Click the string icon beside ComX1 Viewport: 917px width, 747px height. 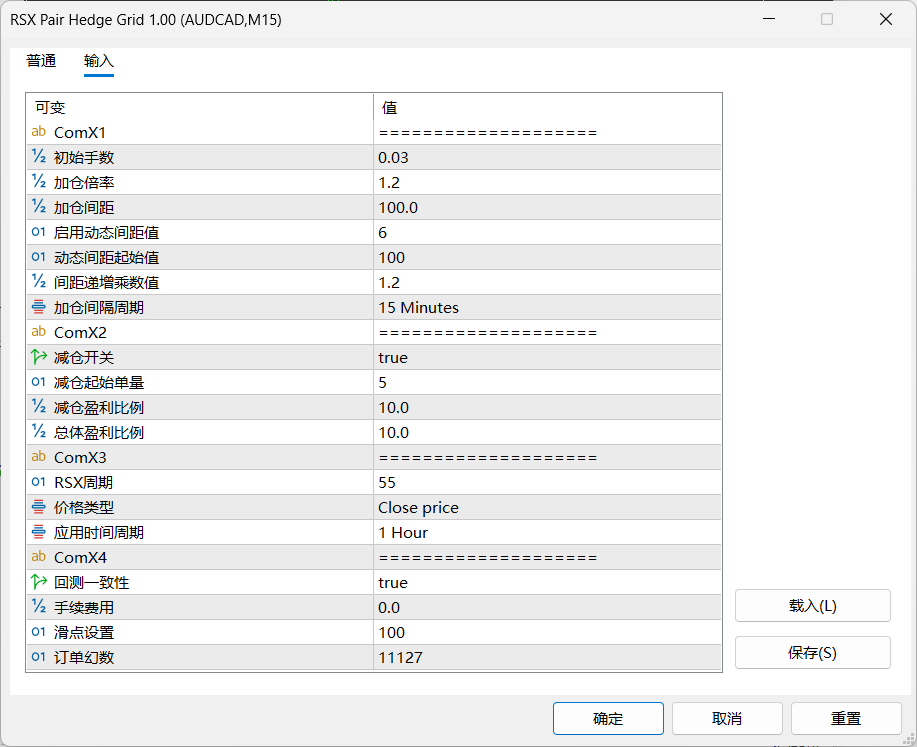tap(39, 132)
